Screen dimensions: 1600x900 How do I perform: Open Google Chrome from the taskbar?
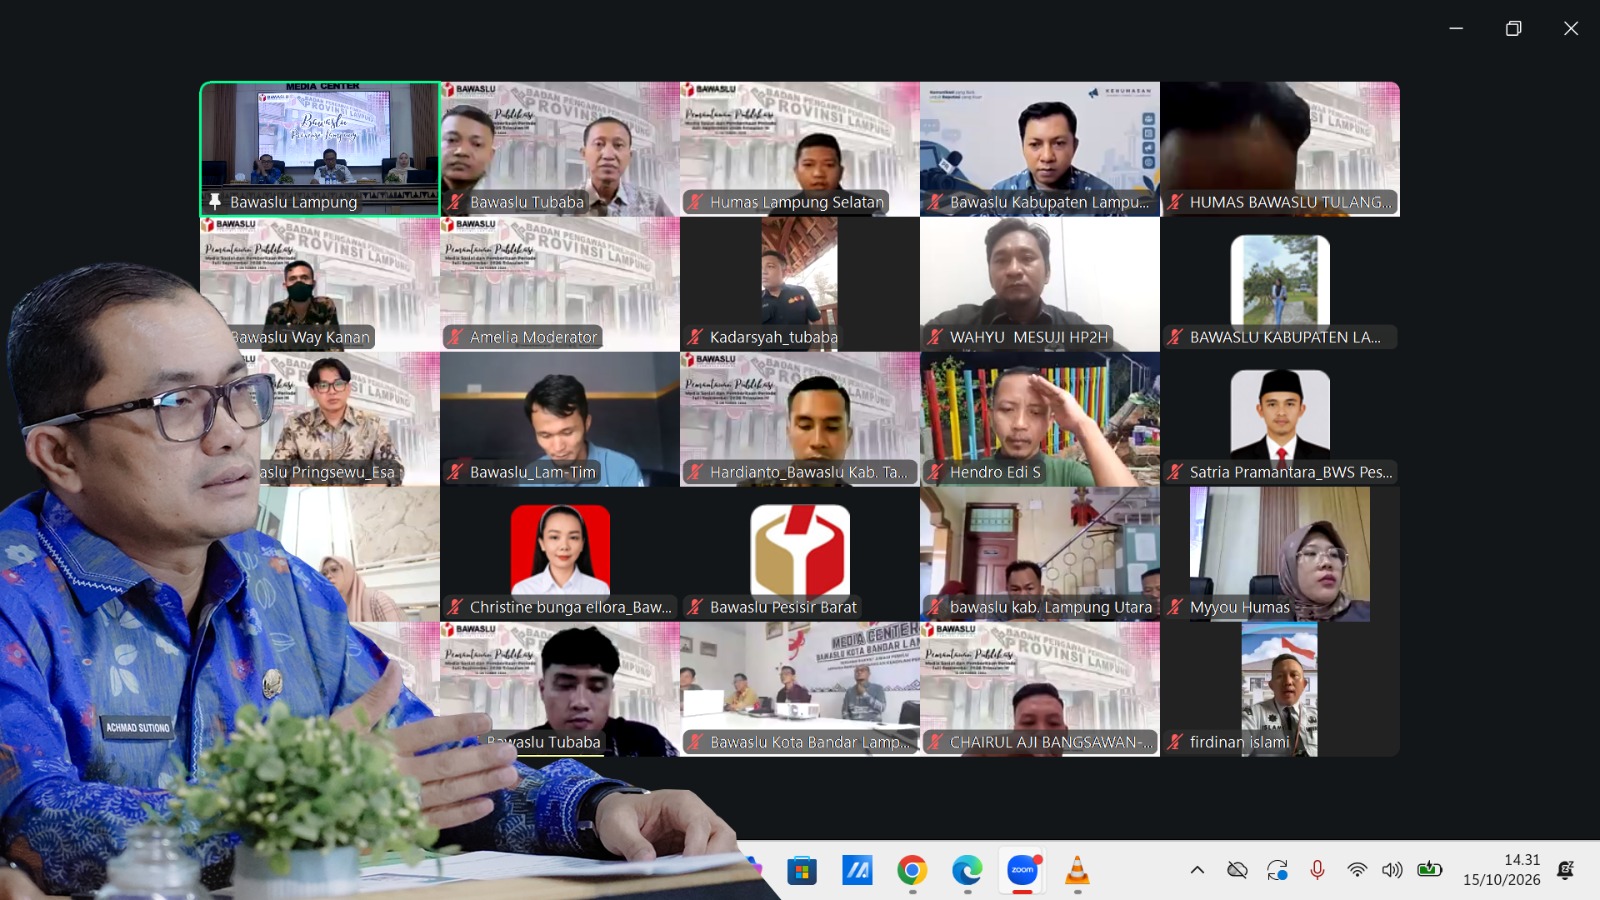(912, 871)
